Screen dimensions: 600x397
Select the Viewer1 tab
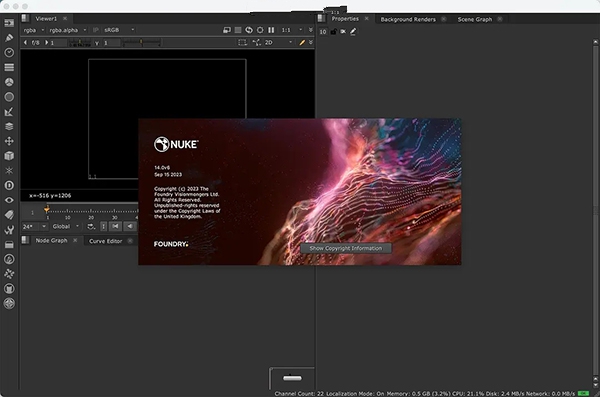(46, 18)
